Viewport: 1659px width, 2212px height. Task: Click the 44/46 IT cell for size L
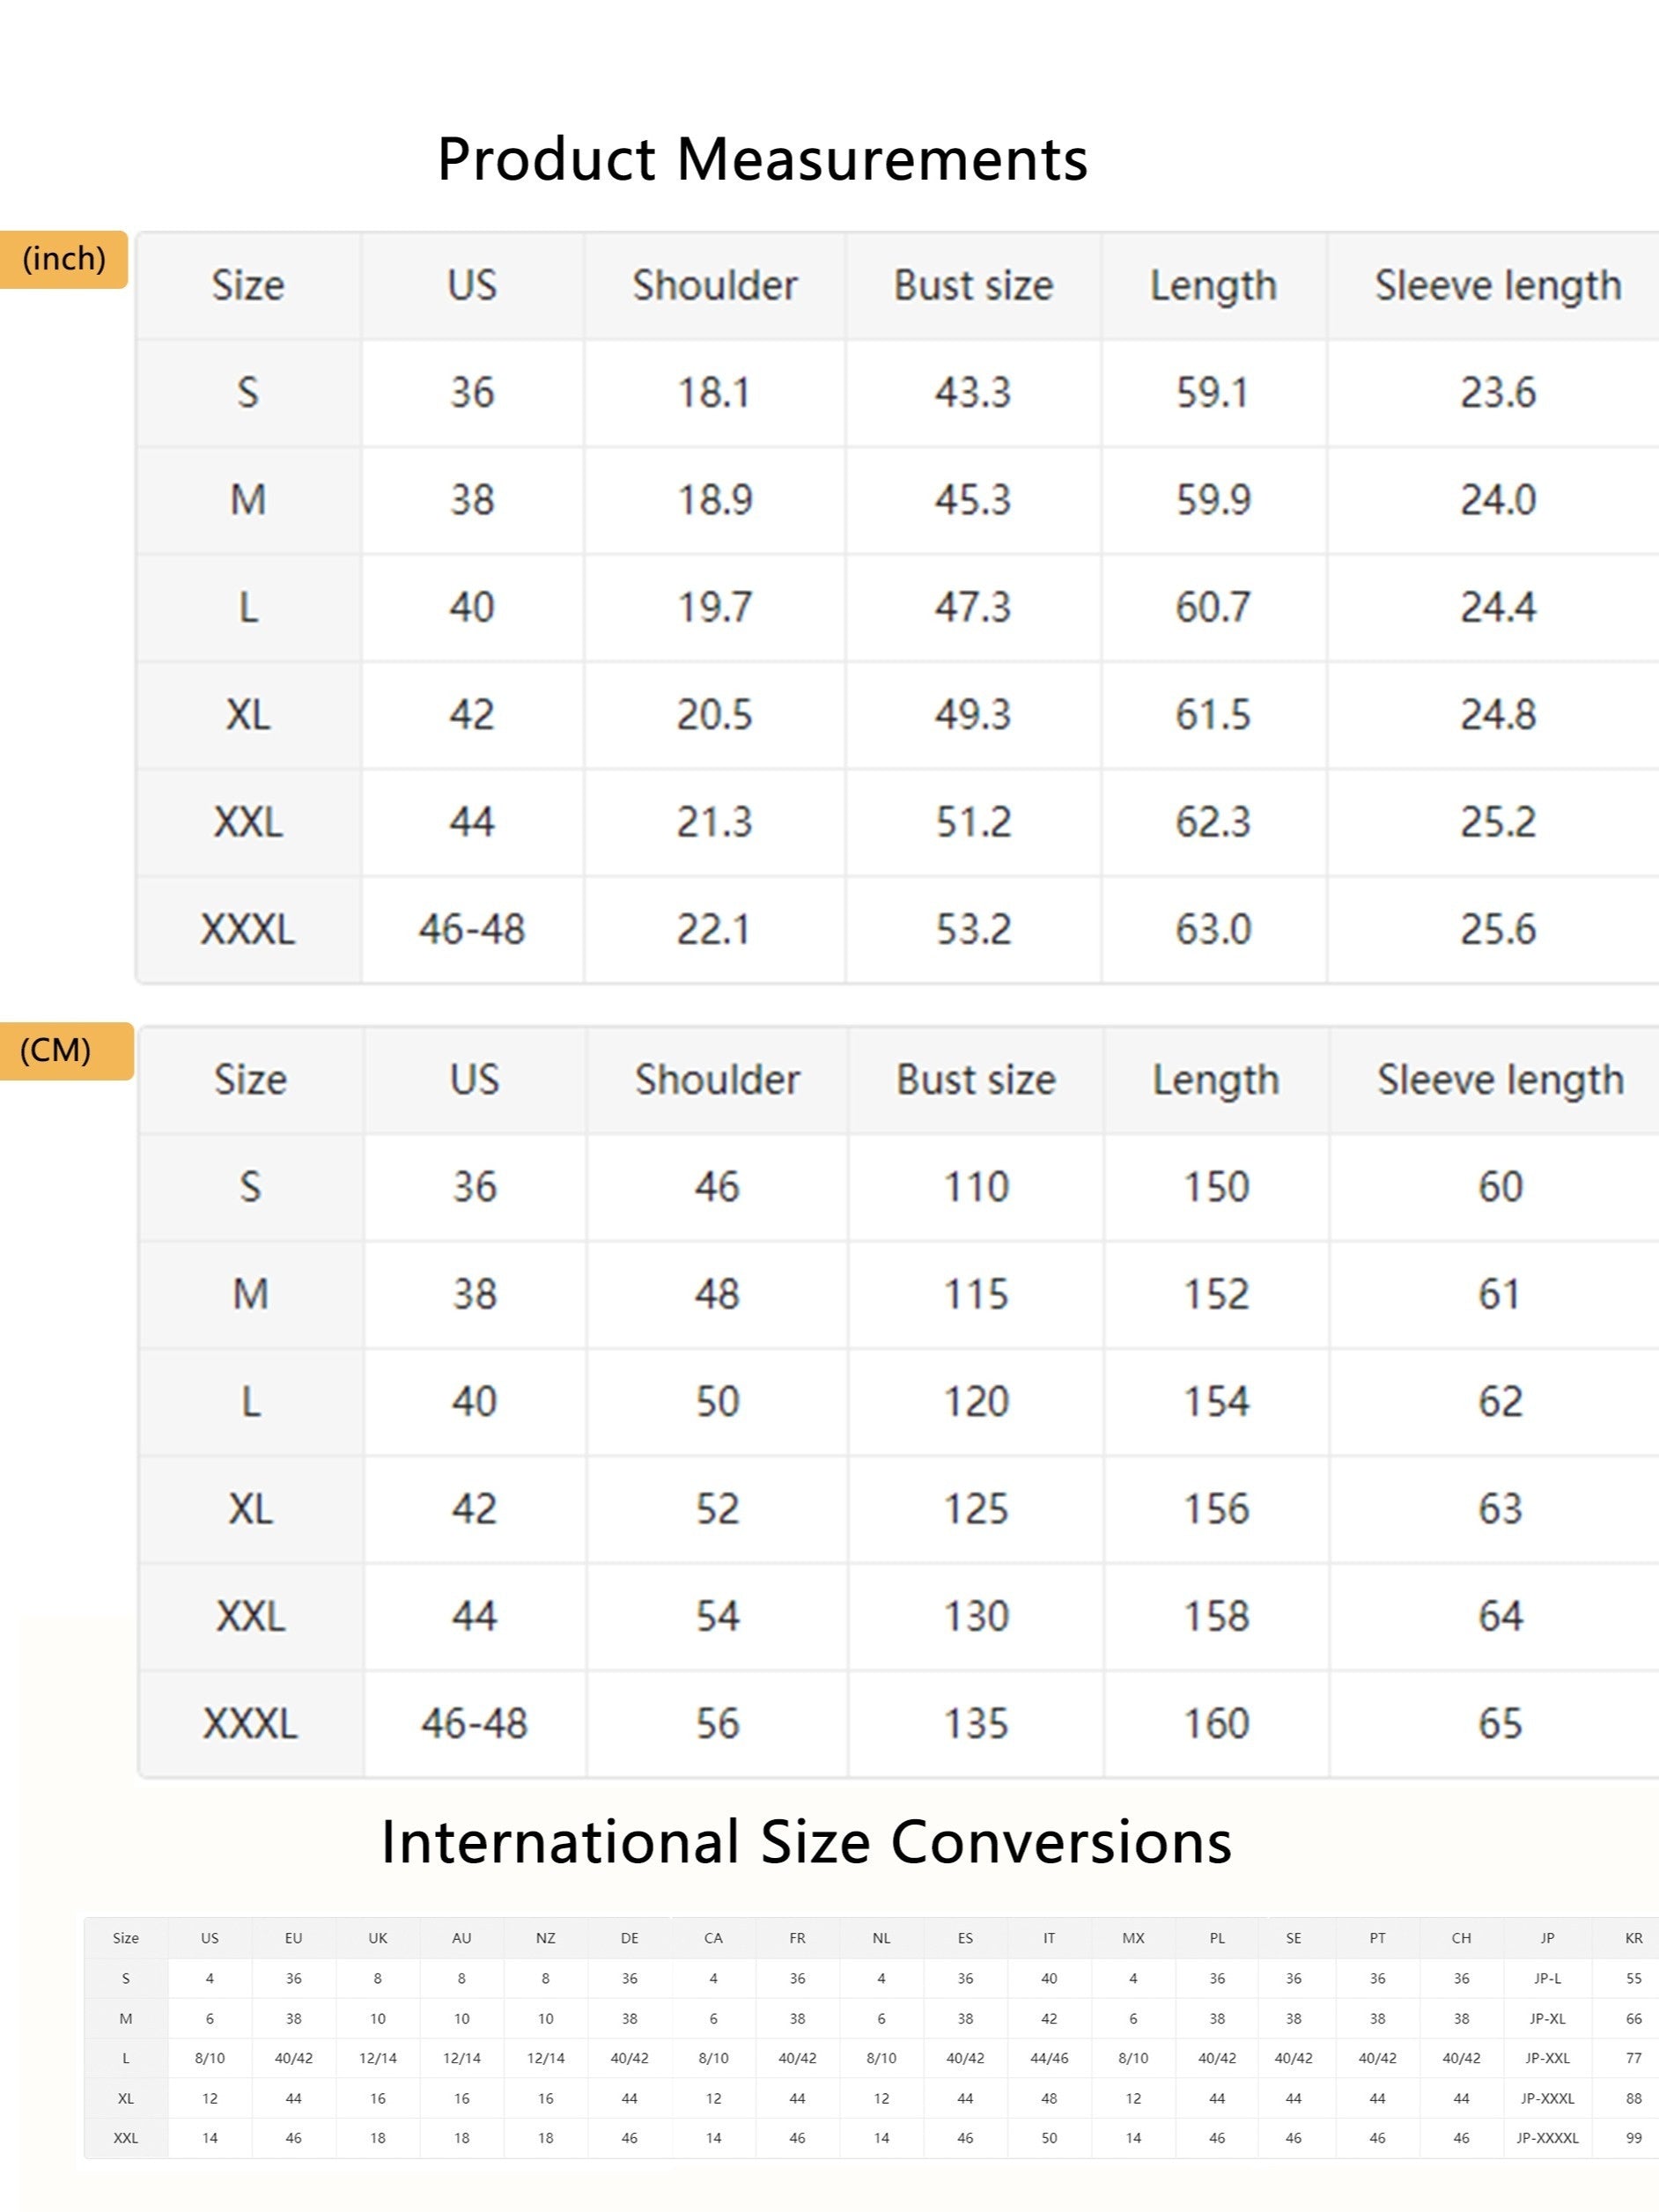(x=1049, y=2058)
